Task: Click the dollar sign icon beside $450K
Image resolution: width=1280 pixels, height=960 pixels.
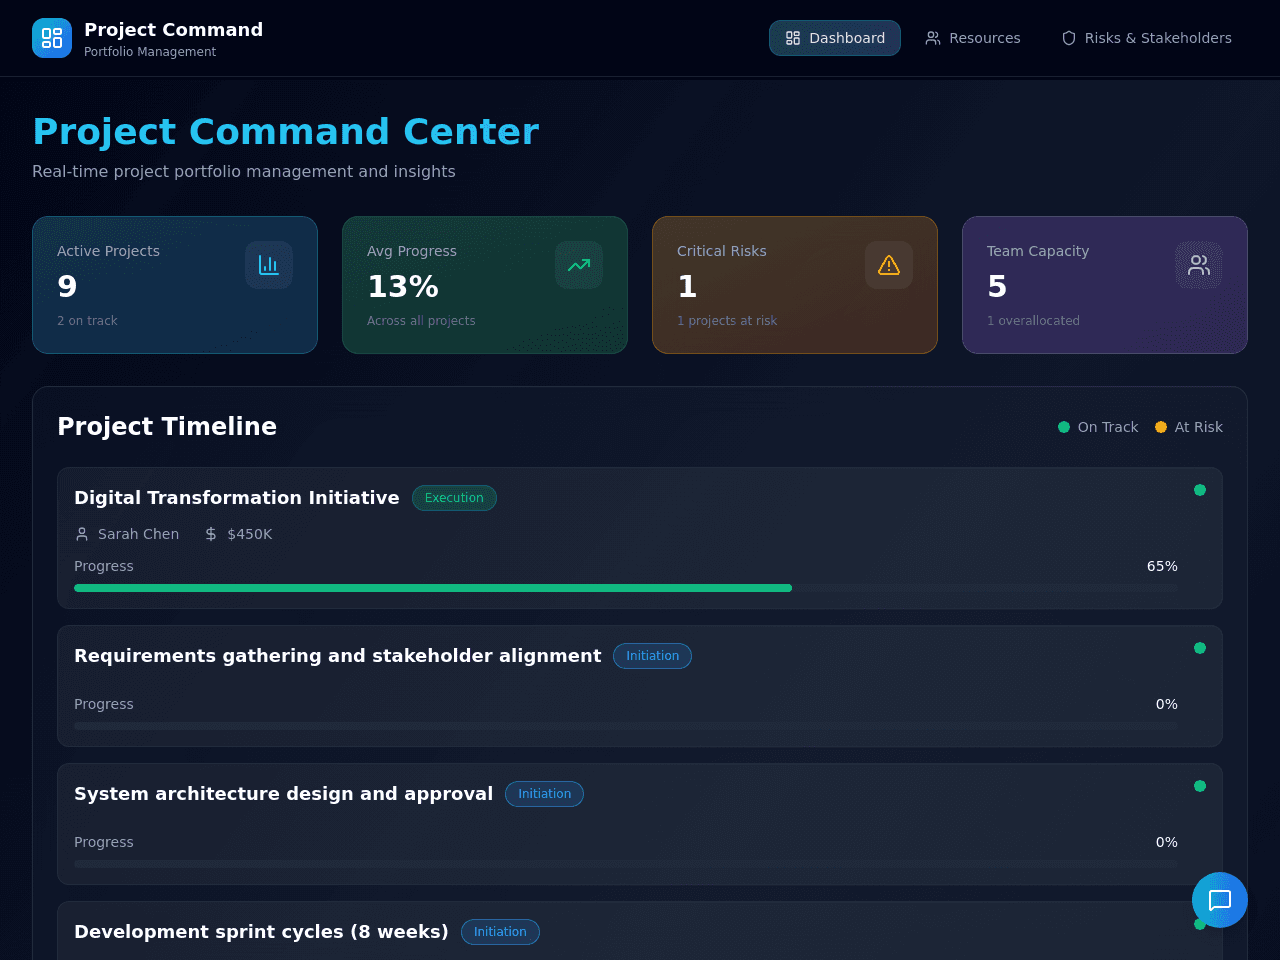Action: [211, 534]
